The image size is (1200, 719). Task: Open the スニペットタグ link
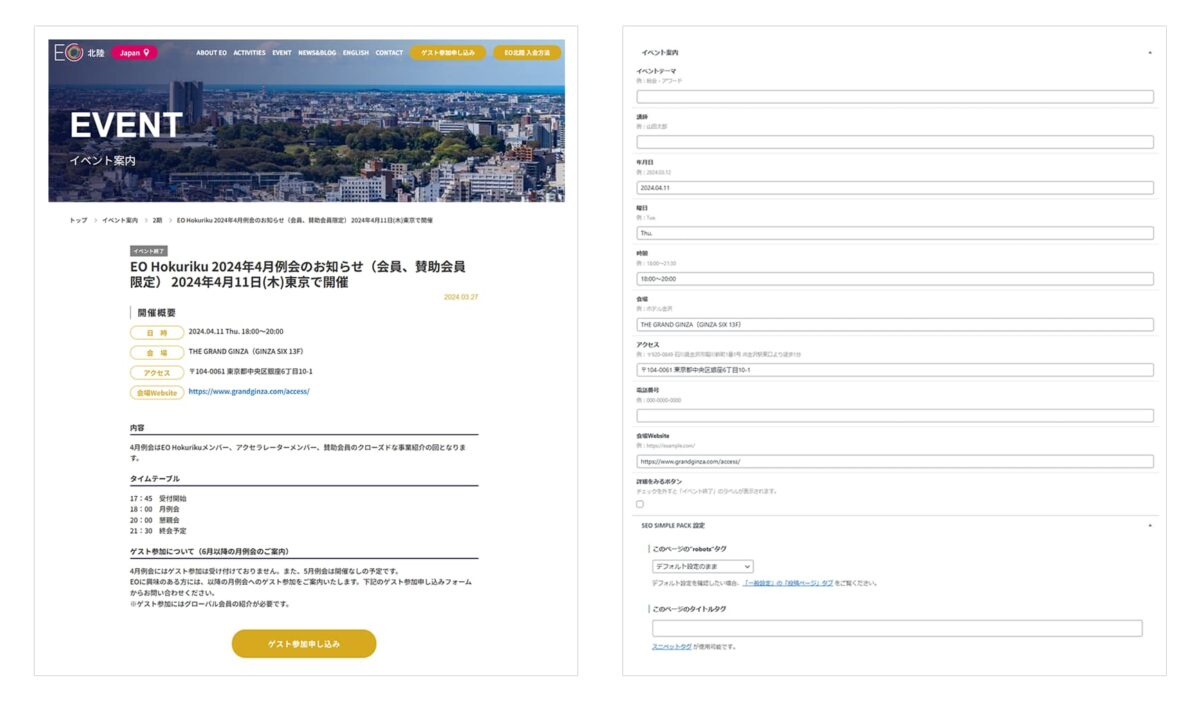pyautogui.click(x=671, y=647)
